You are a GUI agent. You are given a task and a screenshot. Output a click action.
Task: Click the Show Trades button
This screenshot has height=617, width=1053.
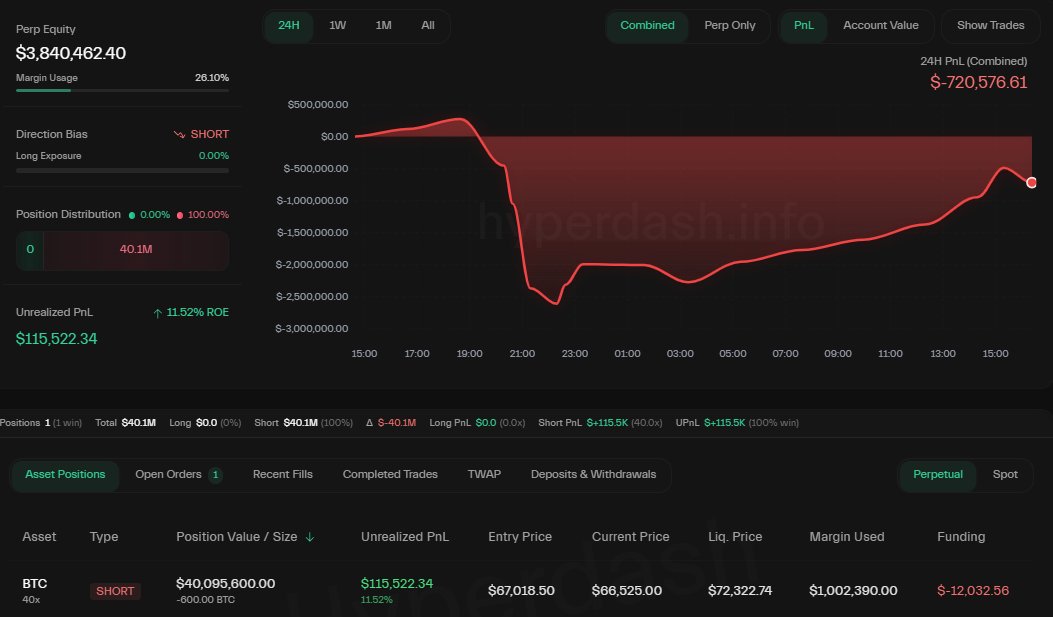point(989,26)
